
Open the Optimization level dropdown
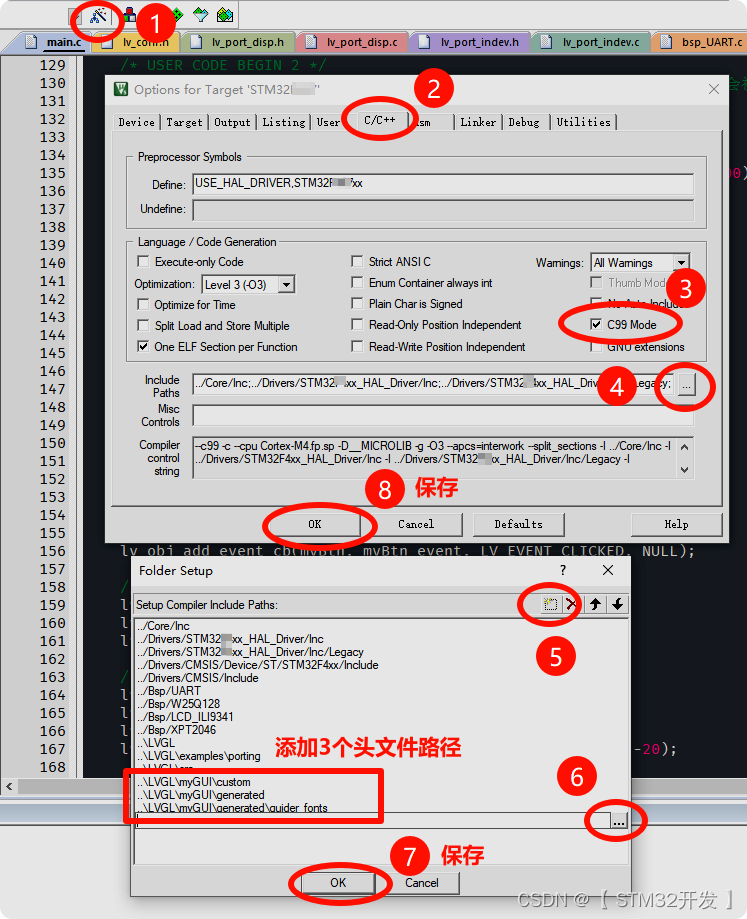click(x=286, y=285)
